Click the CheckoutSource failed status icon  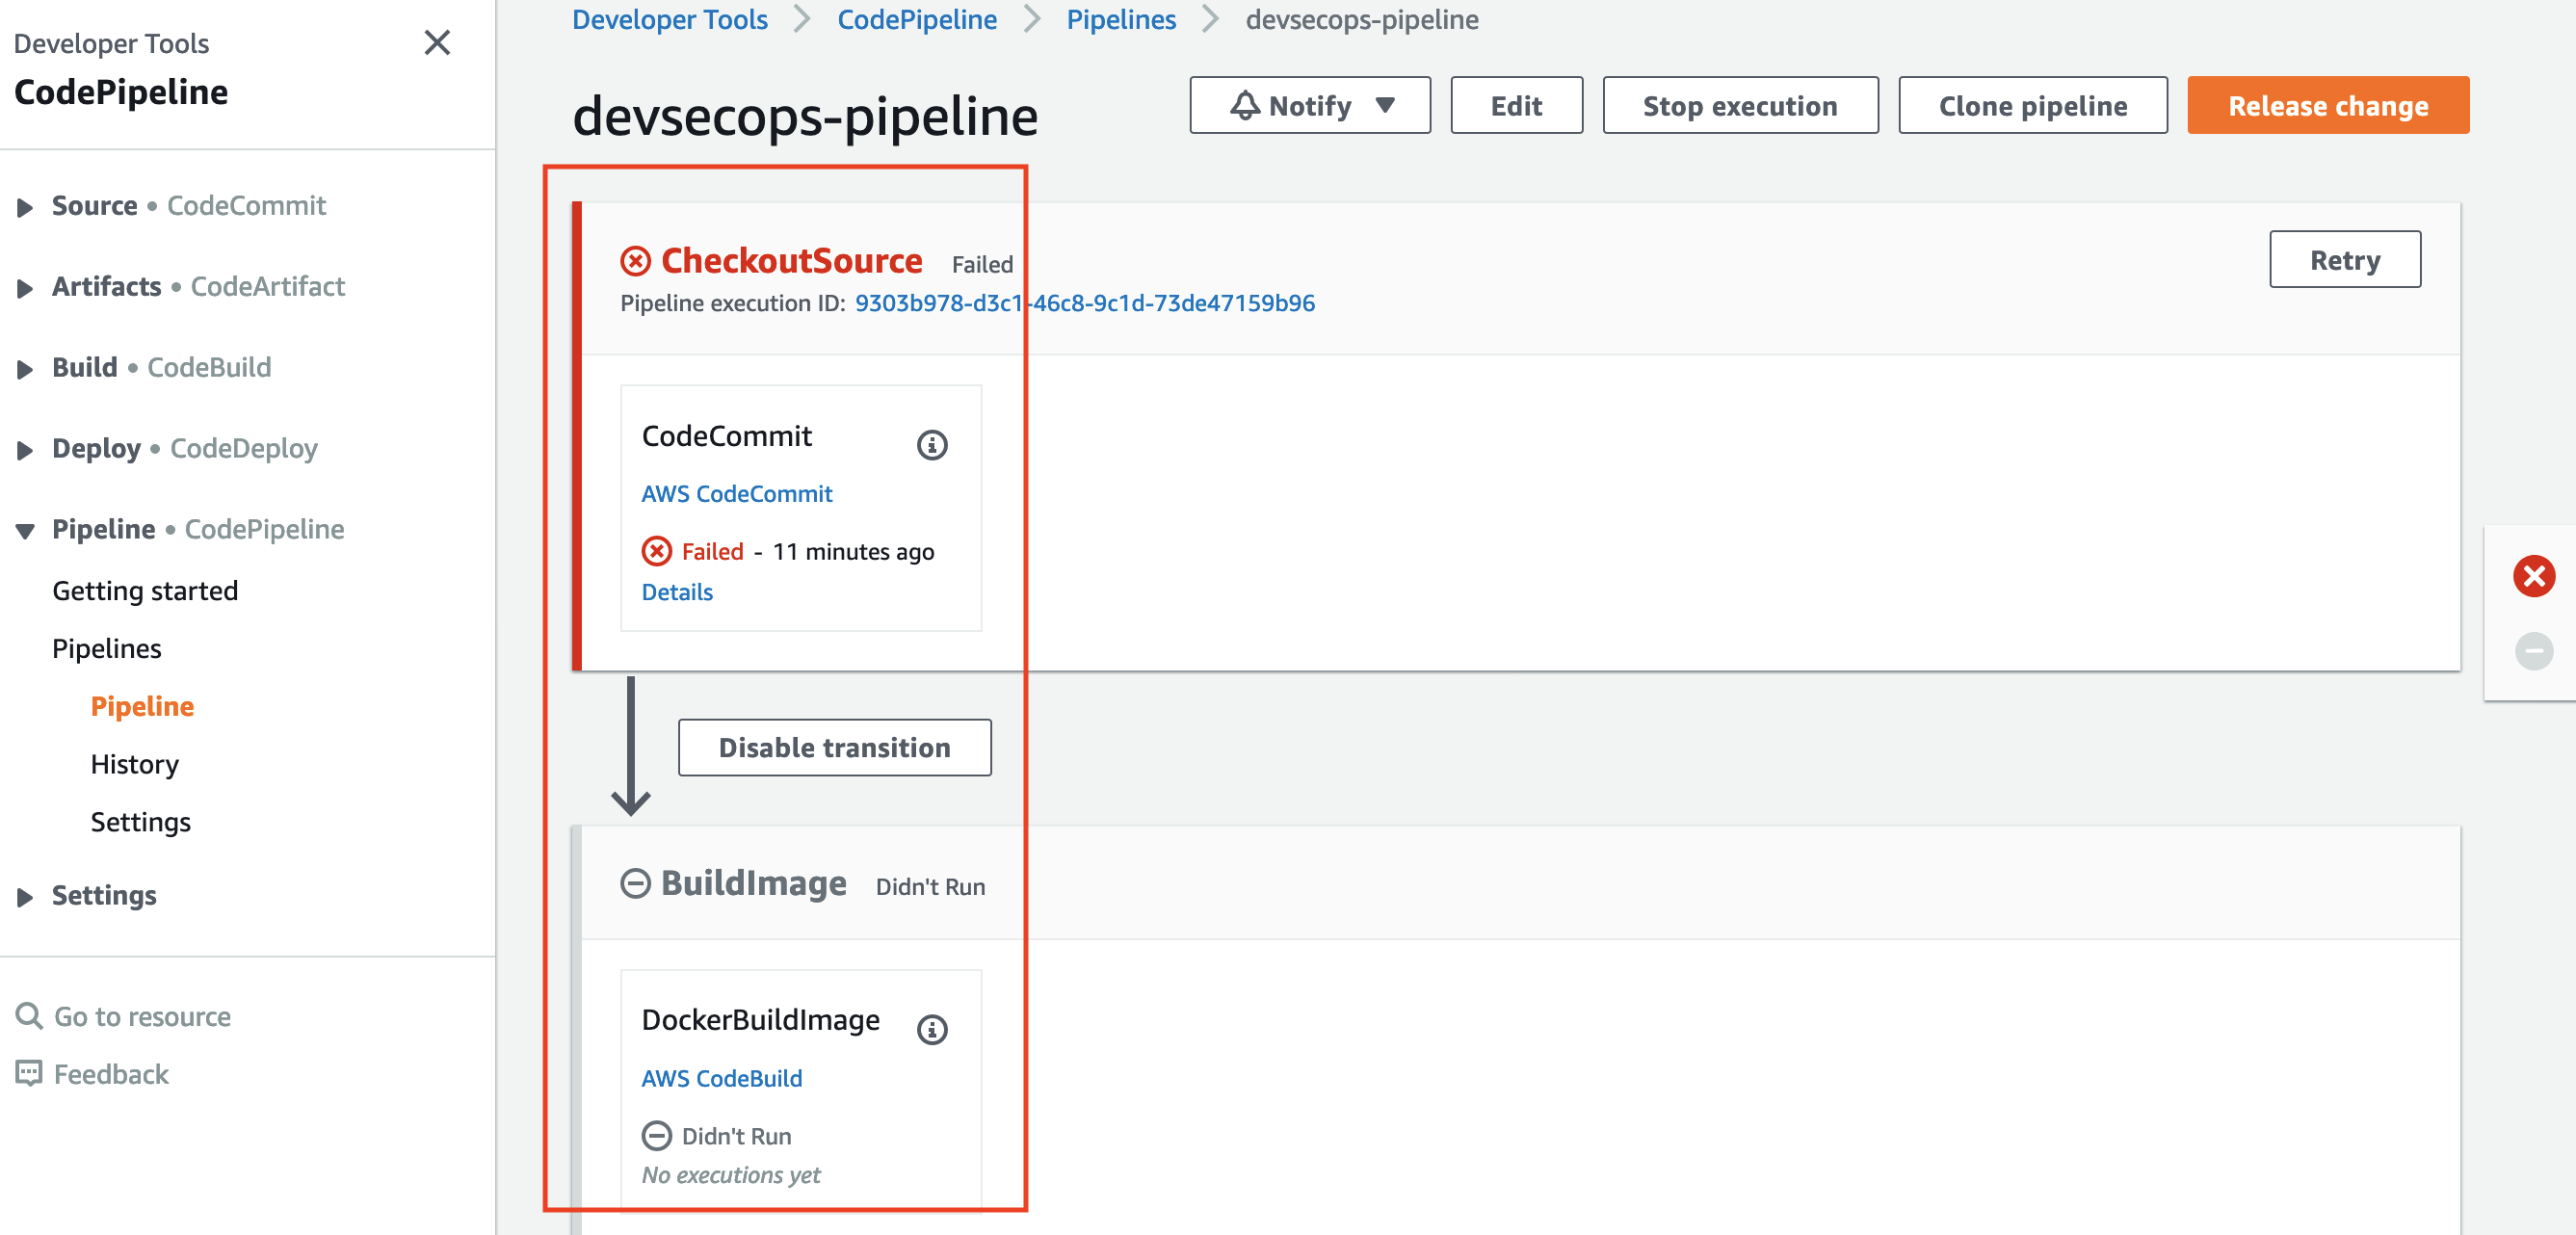tap(636, 261)
